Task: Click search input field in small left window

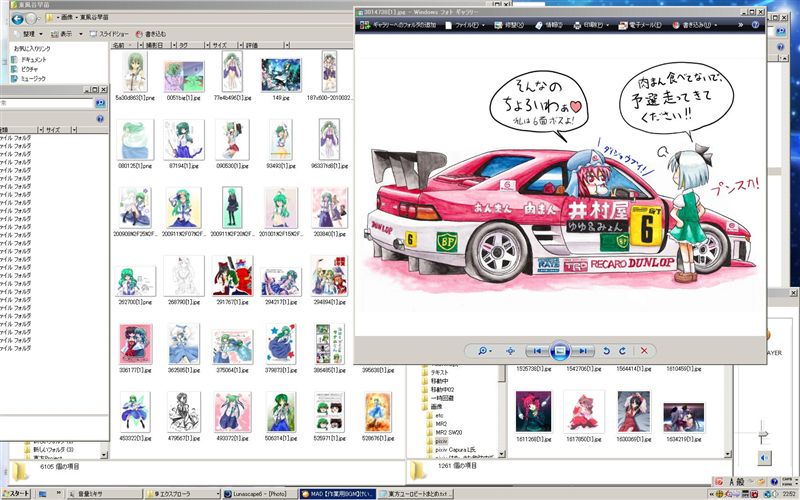Action: click(46, 103)
